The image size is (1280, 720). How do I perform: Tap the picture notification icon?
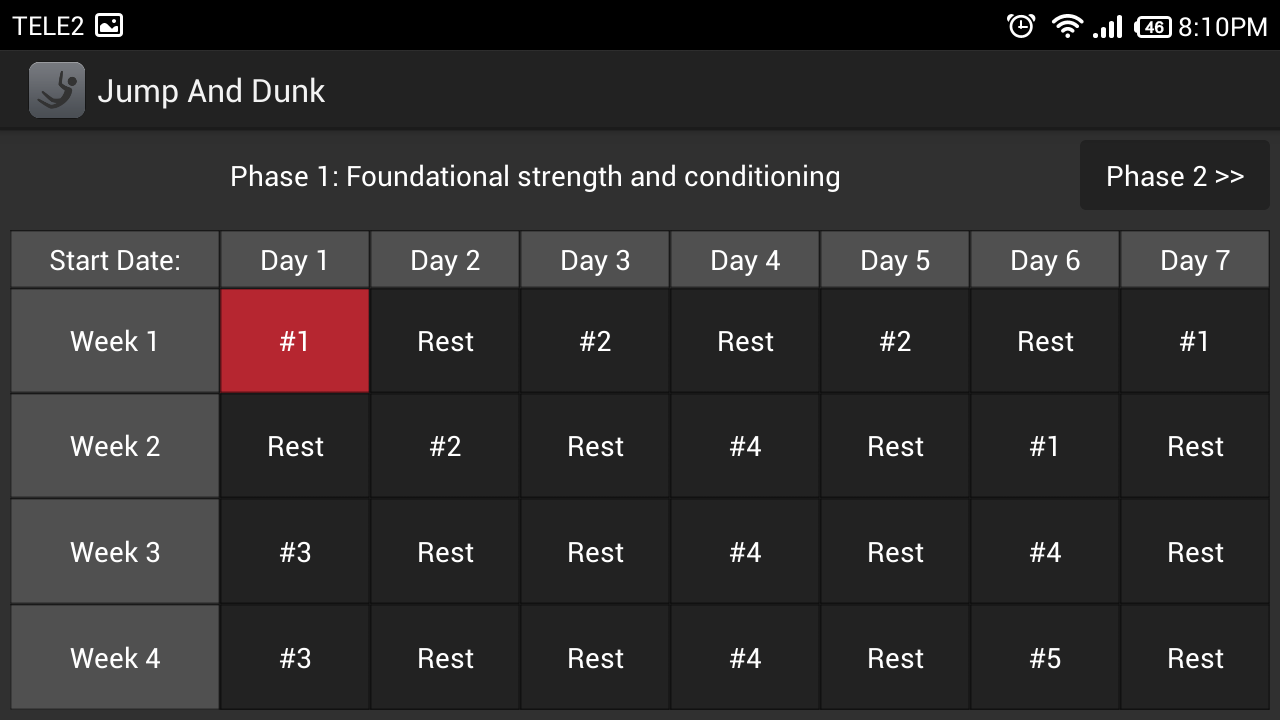(x=109, y=26)
